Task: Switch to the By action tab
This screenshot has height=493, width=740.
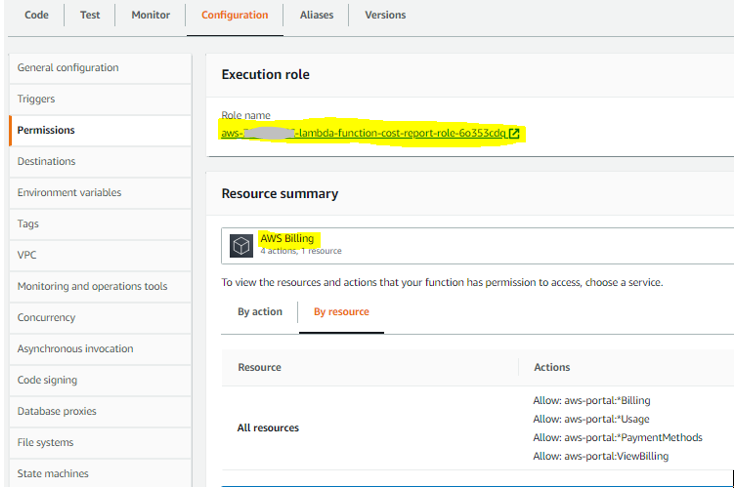Action: (260, 312)
